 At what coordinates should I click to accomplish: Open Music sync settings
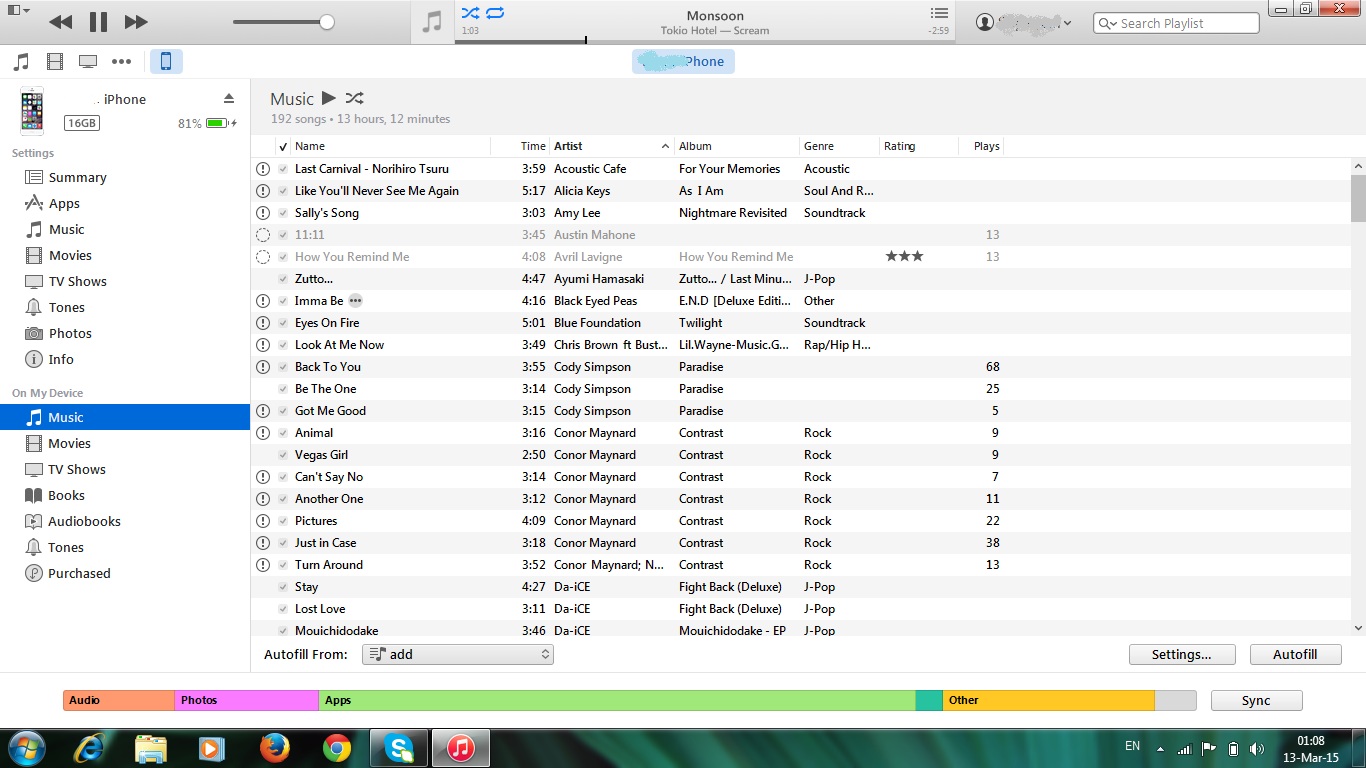(x=66, y=229)
